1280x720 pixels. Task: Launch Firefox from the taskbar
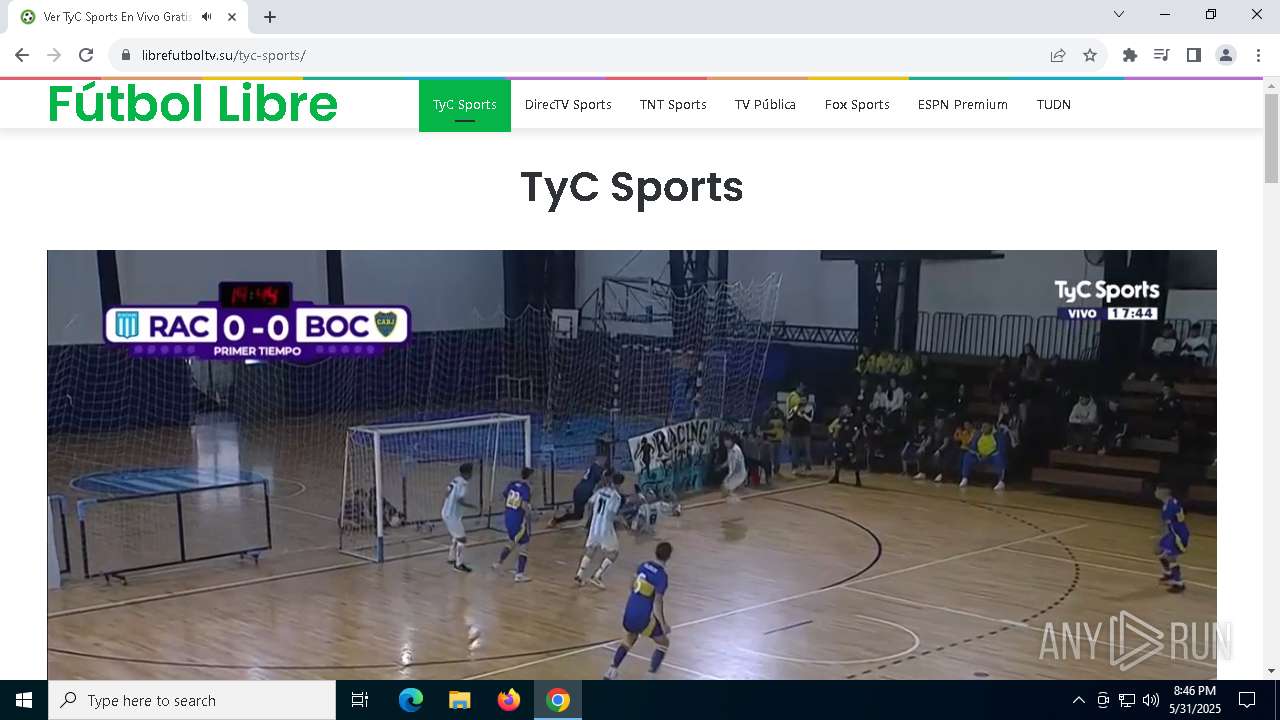pyautogui.click(x=509, y=700)
